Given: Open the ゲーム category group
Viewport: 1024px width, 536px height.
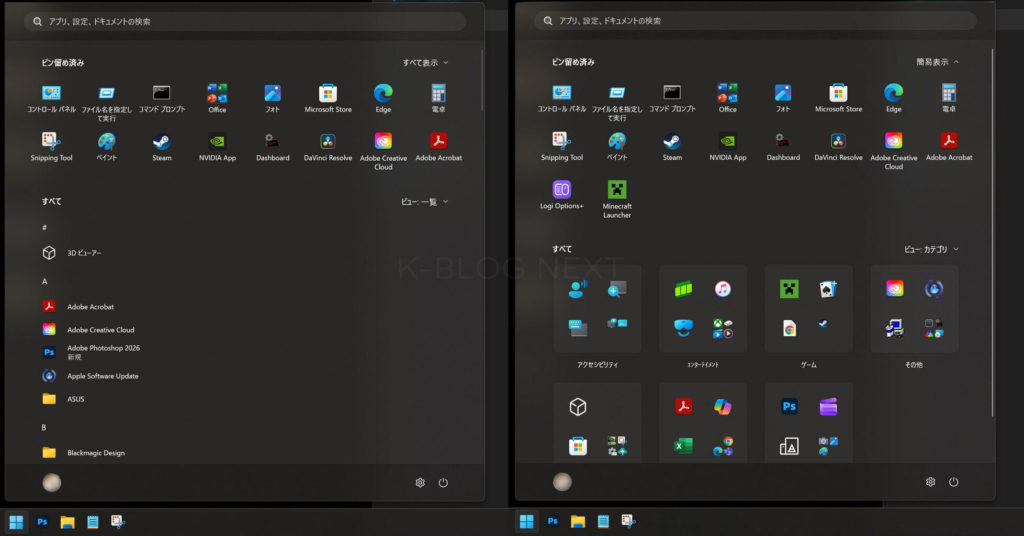Looking at the screenshot, I should coord(808,308).
